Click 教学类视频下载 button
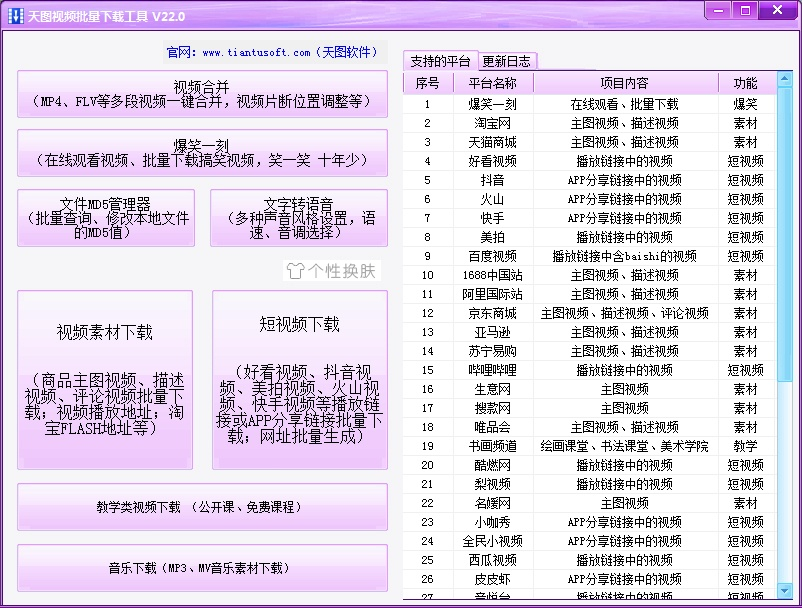This screenshot has width=802, height=608. (203, 507)
